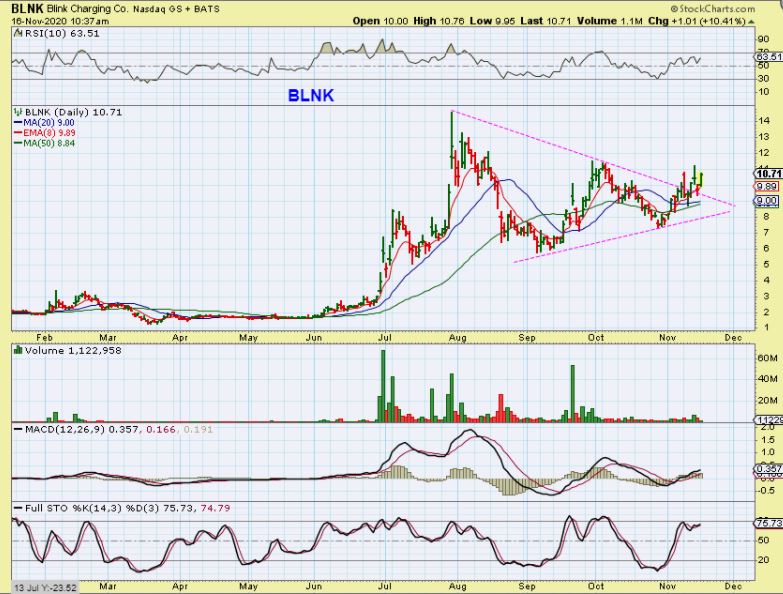Viewport: 783px width, 594px height.
Task: Click the Blink Charging Co. company name
Action: 88,9
